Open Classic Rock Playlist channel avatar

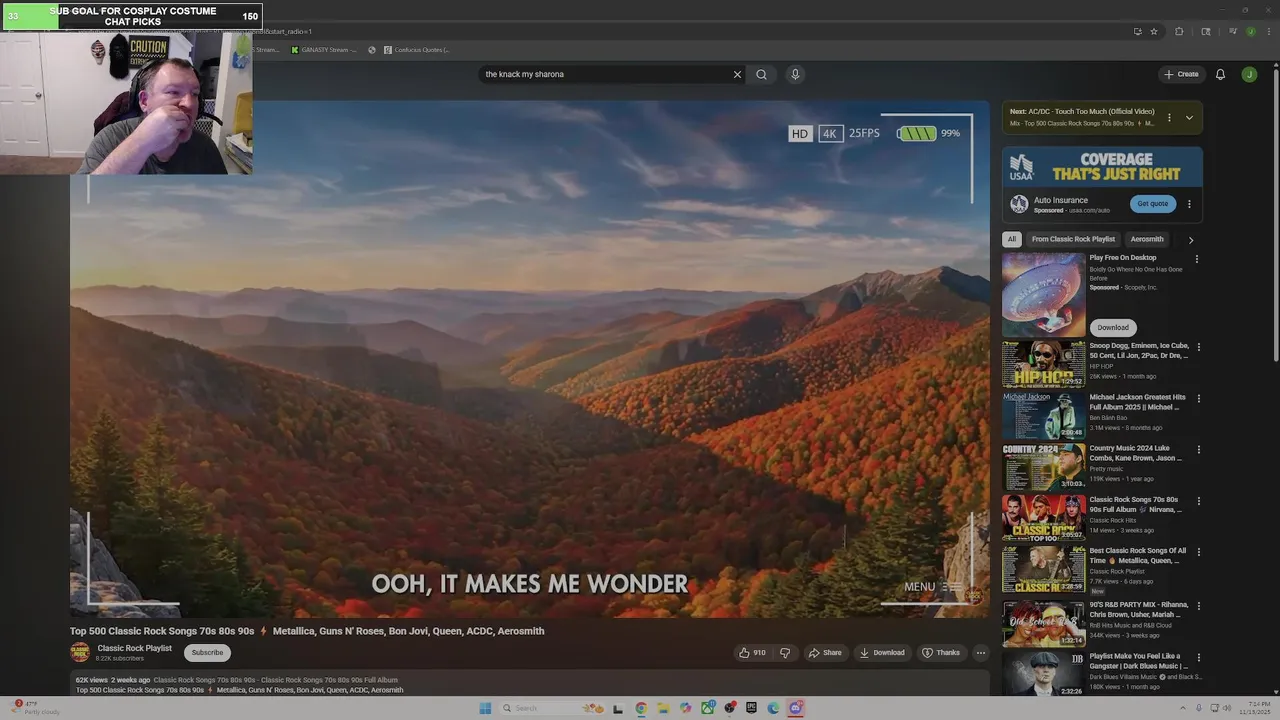pos(80,653)
